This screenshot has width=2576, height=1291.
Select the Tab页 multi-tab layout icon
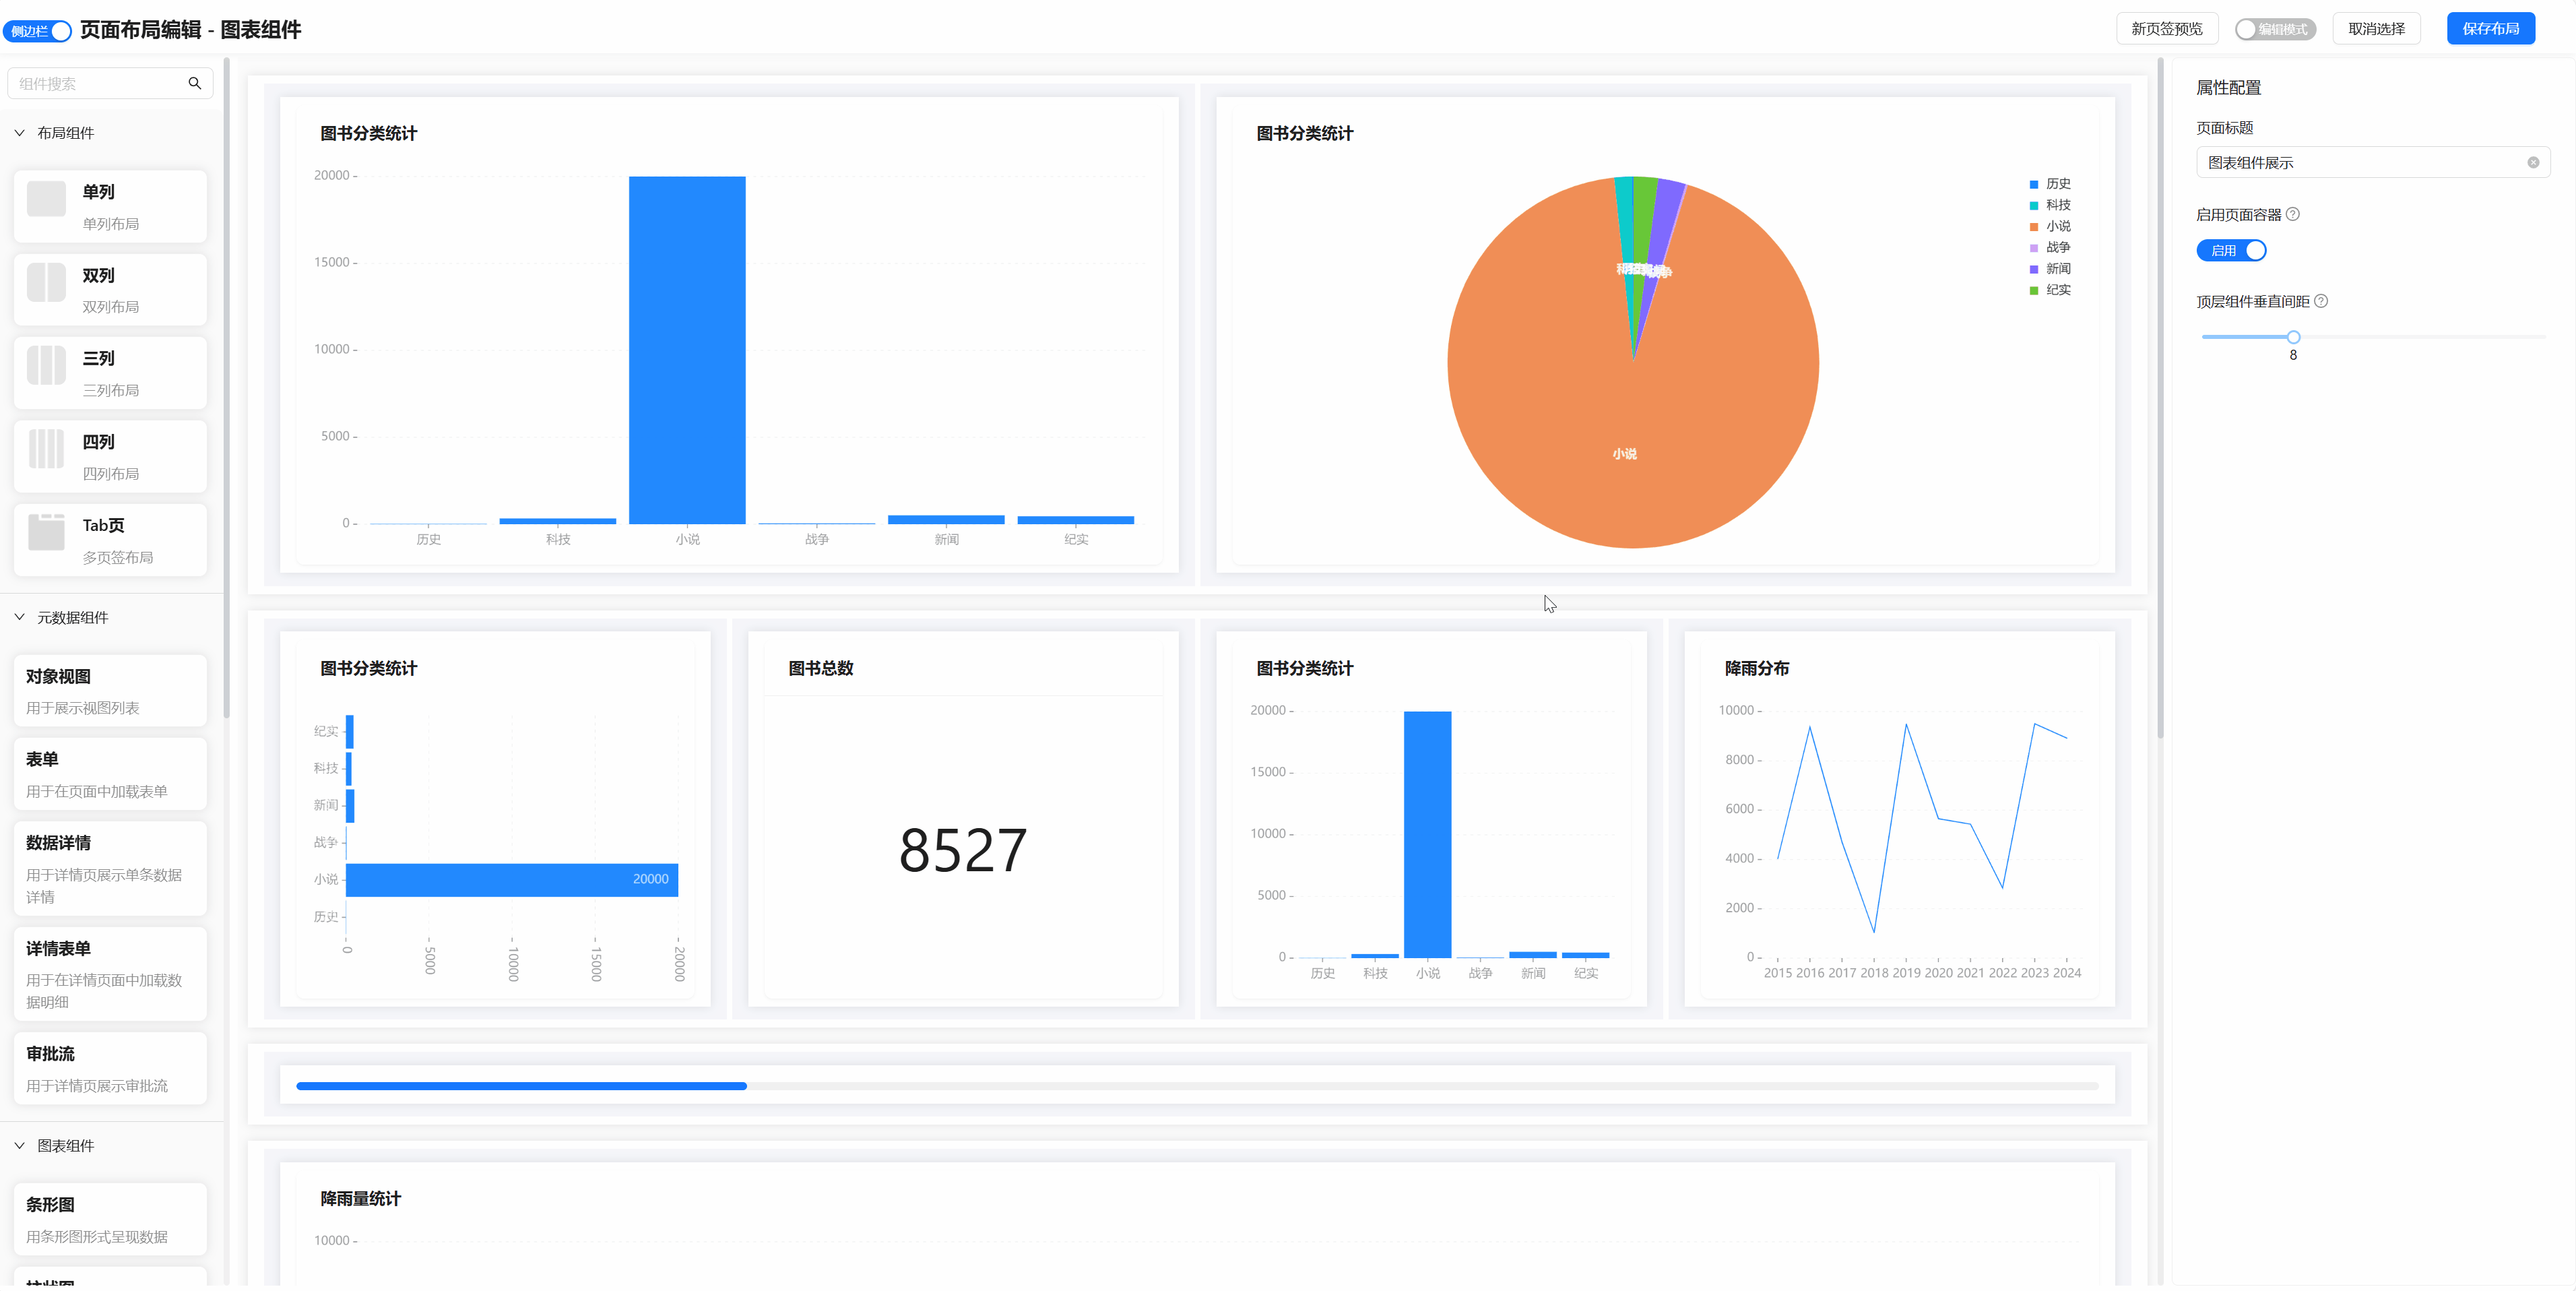[x=47, y=533]
